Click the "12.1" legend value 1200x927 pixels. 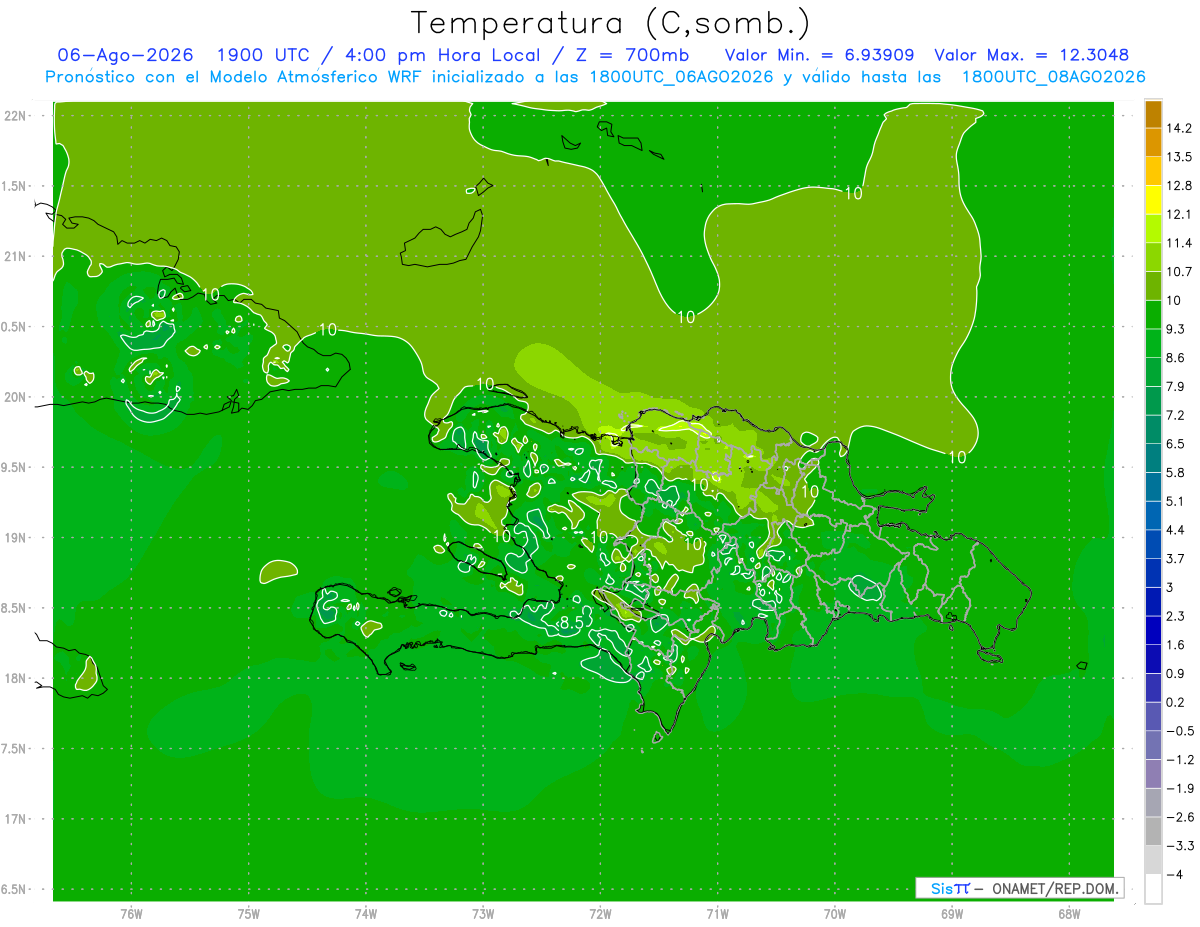(x=1179, y=214)
